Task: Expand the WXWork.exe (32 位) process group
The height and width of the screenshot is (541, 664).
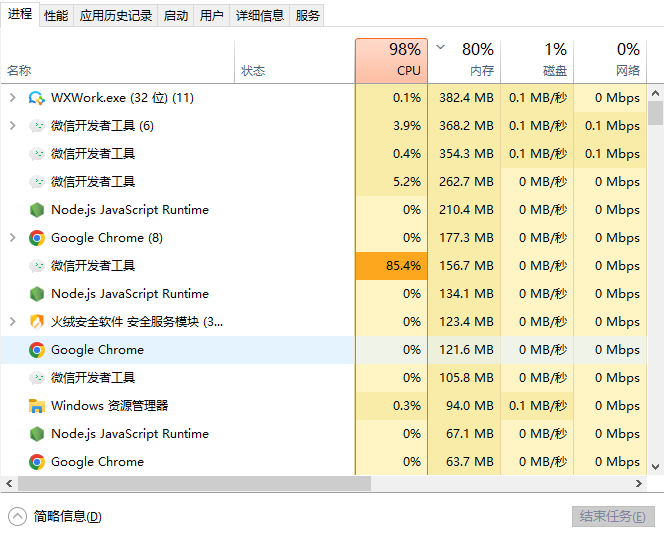Action: [x=13, y=98]
